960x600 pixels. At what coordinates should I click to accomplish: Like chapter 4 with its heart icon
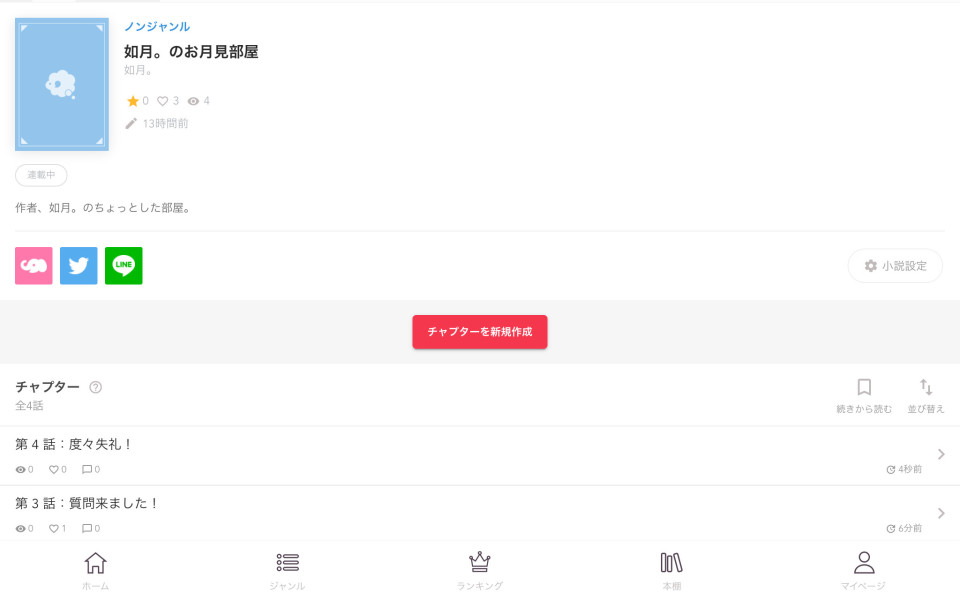pos(54,470)
